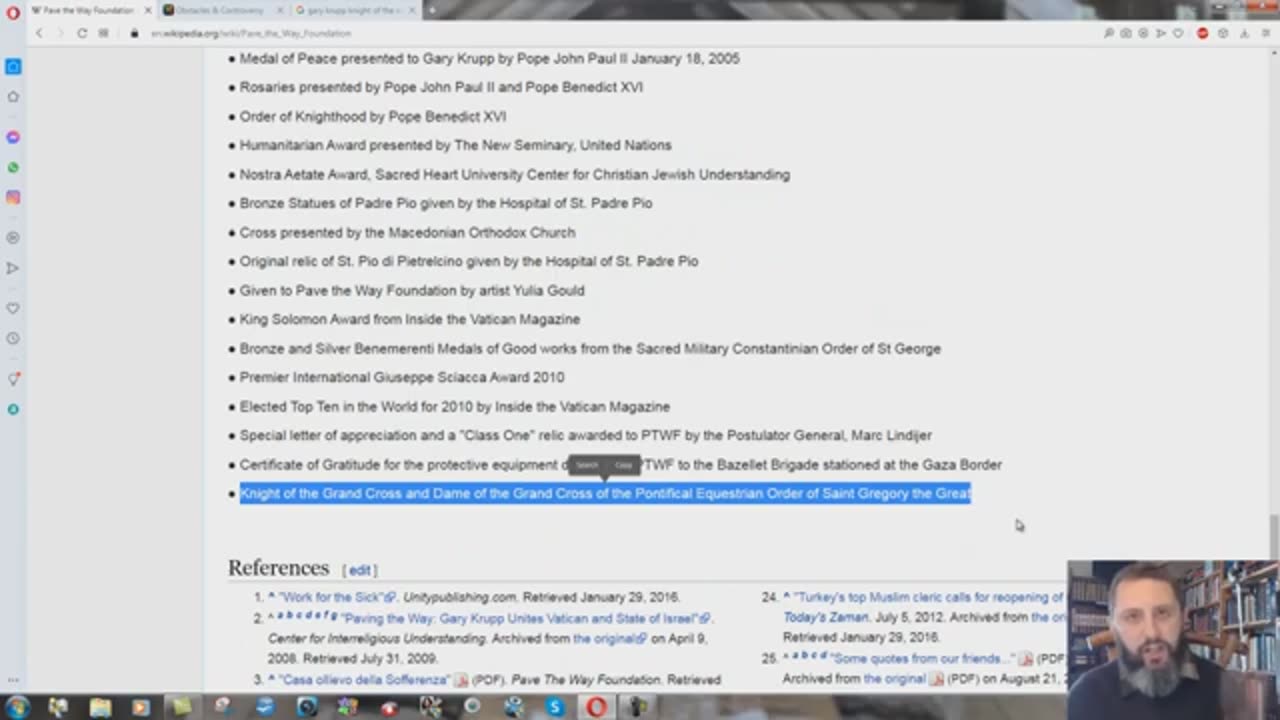1280x720 pixels.
Task: Click "Nostra Aetate Award" list line
Action: click(515, 174)
